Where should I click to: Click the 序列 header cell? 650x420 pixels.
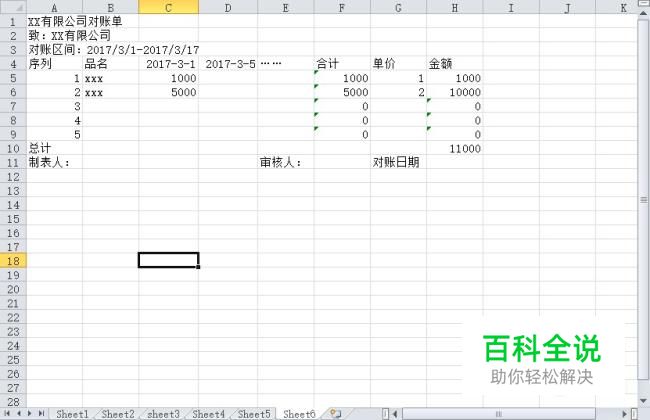point(54,63)
